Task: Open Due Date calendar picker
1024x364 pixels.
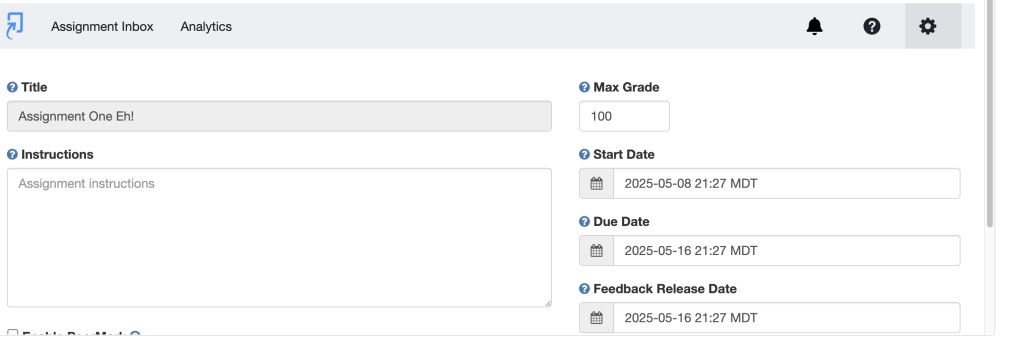Action: pos(596,251)
